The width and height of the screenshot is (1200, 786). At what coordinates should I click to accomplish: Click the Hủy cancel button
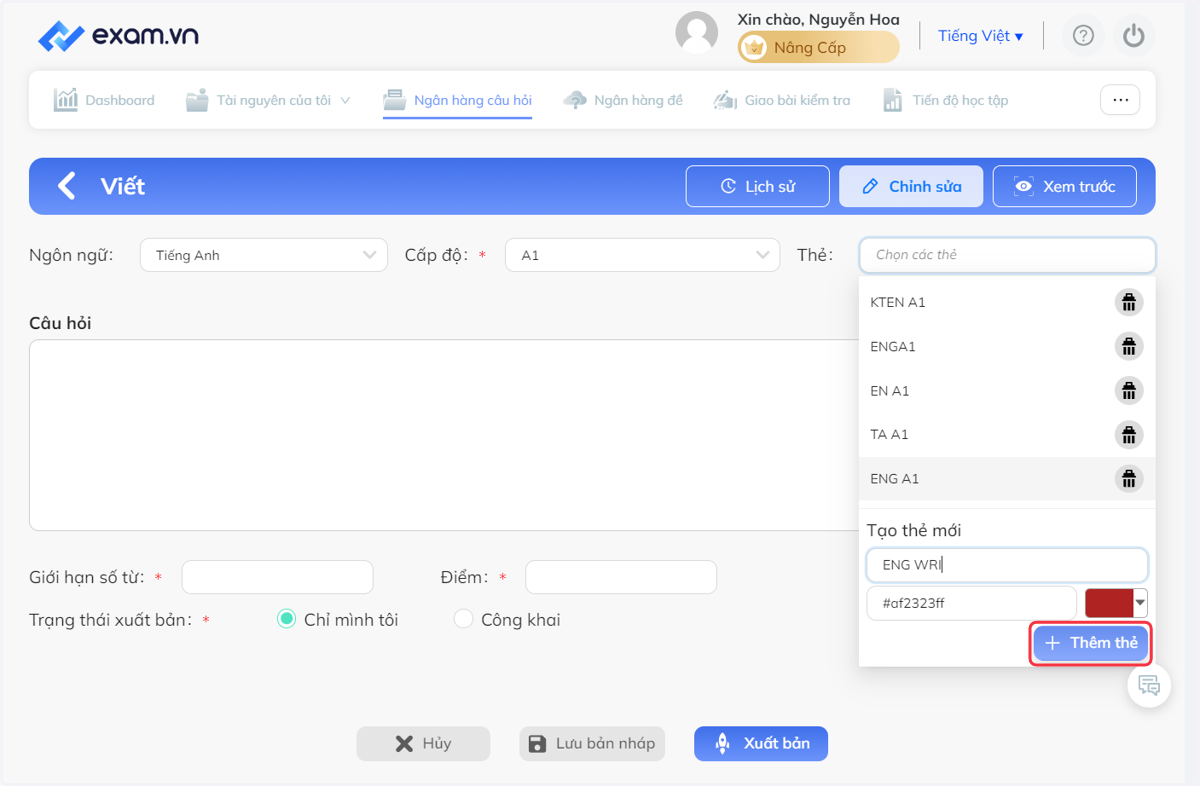point(424,744)
